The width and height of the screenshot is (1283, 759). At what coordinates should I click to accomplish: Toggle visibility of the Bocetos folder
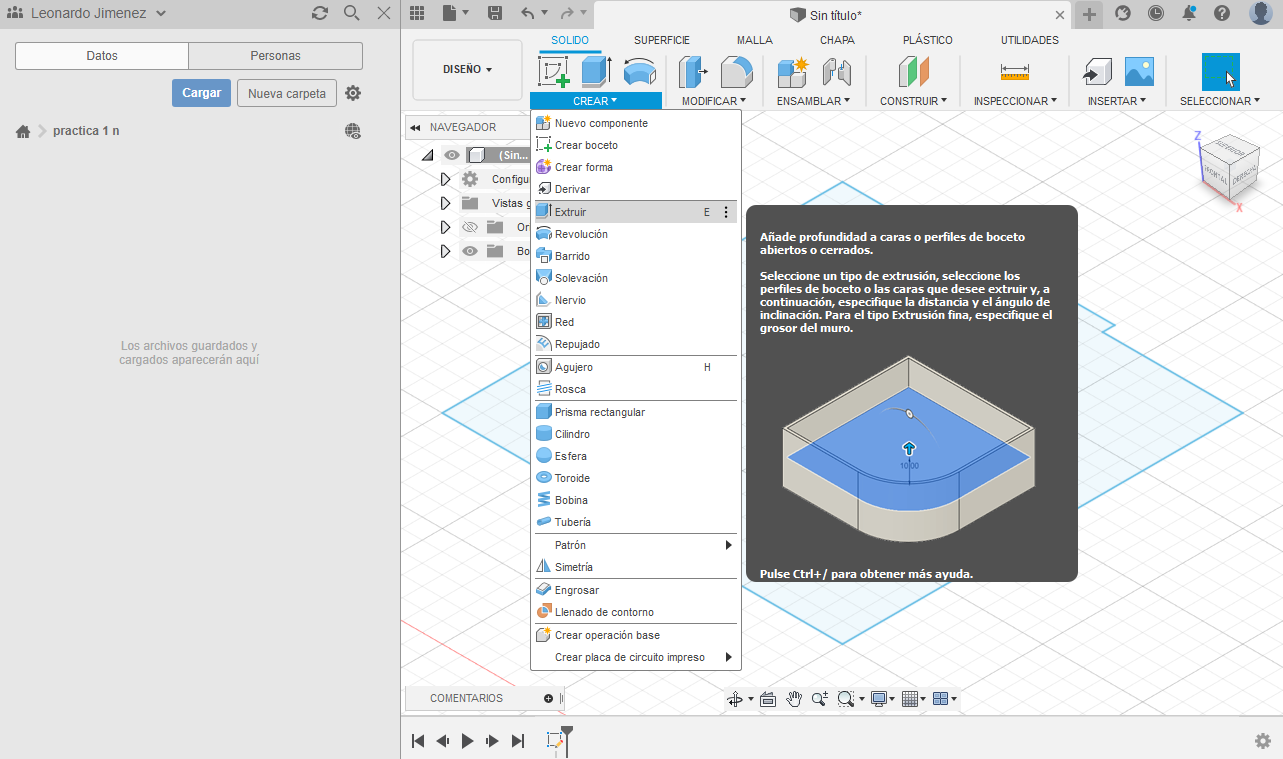pos(470,251)
